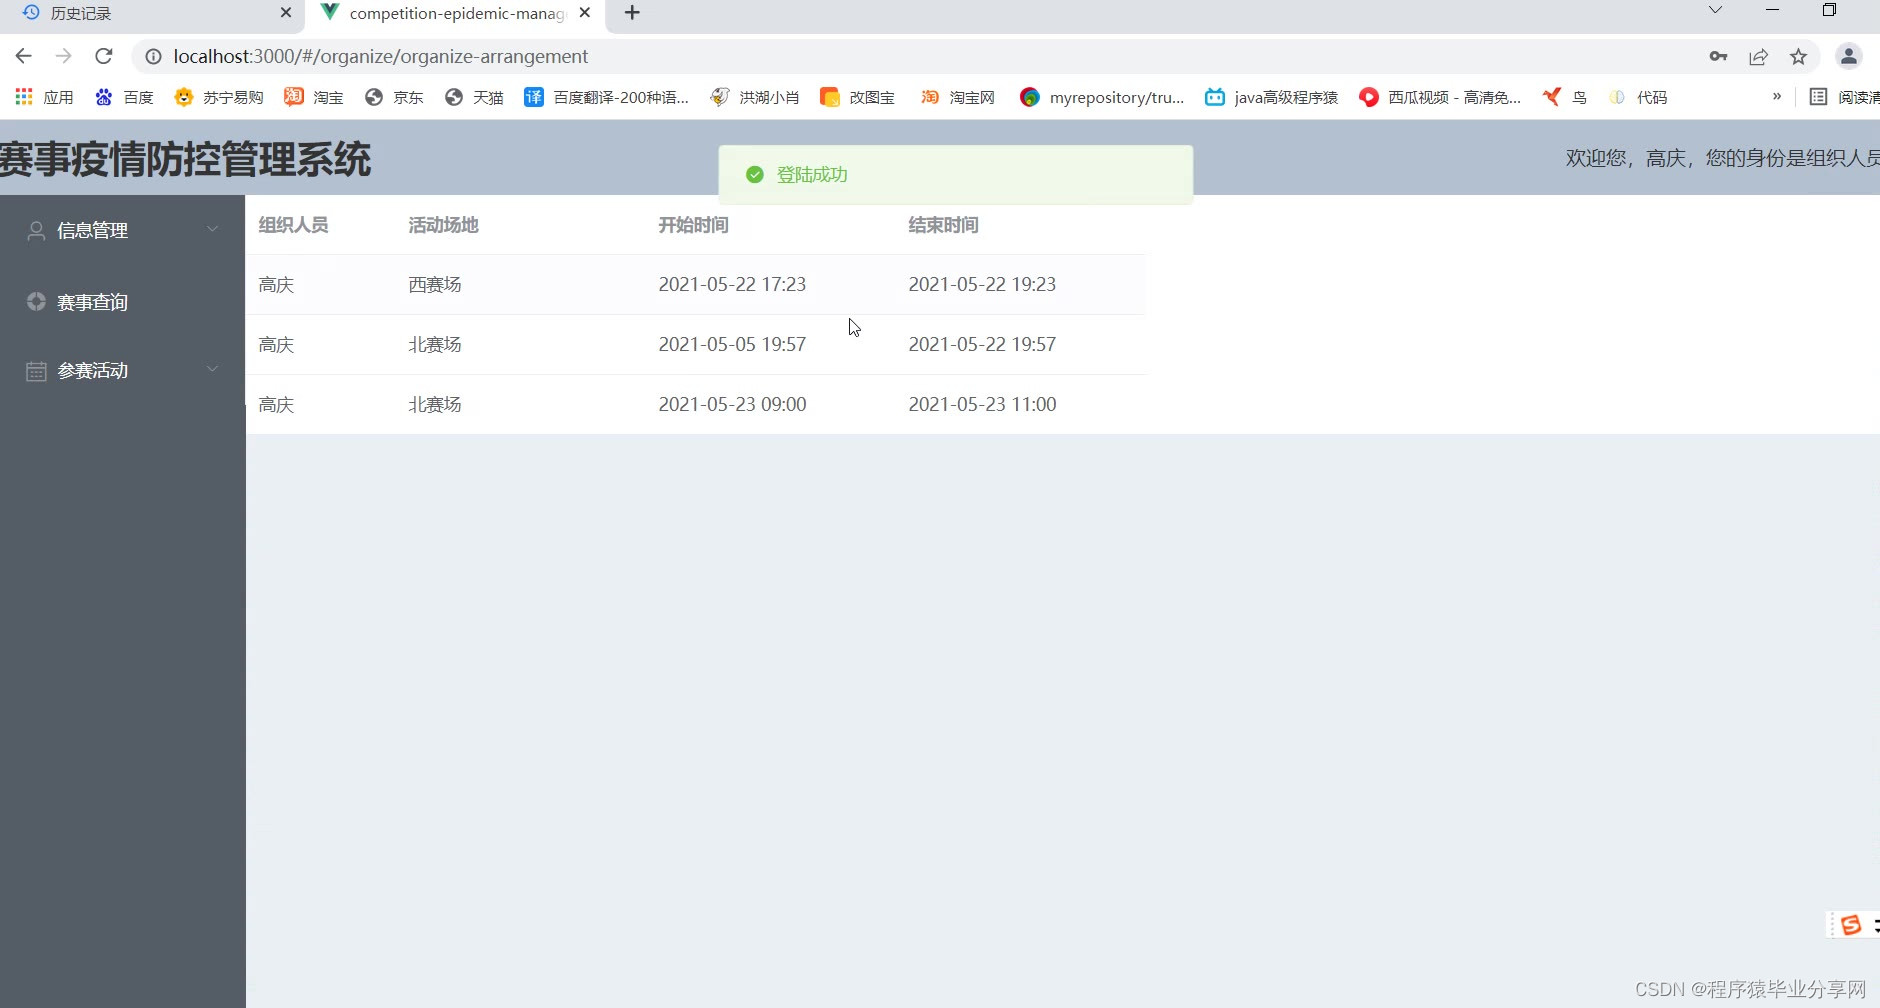Open the java高级程序猿 bookmark
This screenshot has height=1008, width=1880.
click(x=1271, y=97)
